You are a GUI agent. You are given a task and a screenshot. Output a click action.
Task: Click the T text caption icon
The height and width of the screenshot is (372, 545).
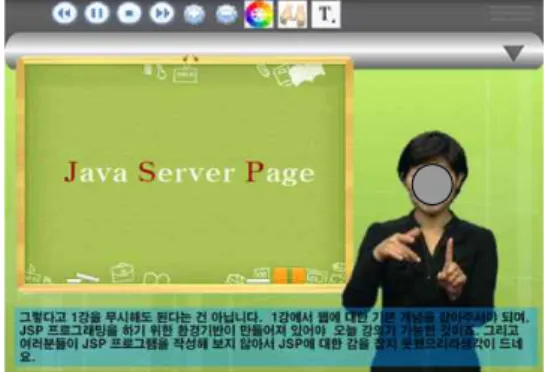pos(326,14)
